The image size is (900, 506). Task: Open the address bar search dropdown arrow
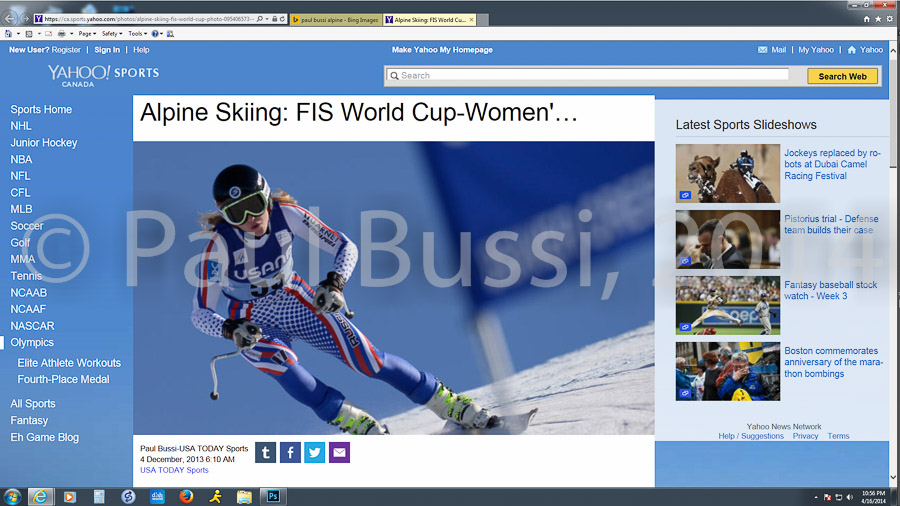point(267,19)
